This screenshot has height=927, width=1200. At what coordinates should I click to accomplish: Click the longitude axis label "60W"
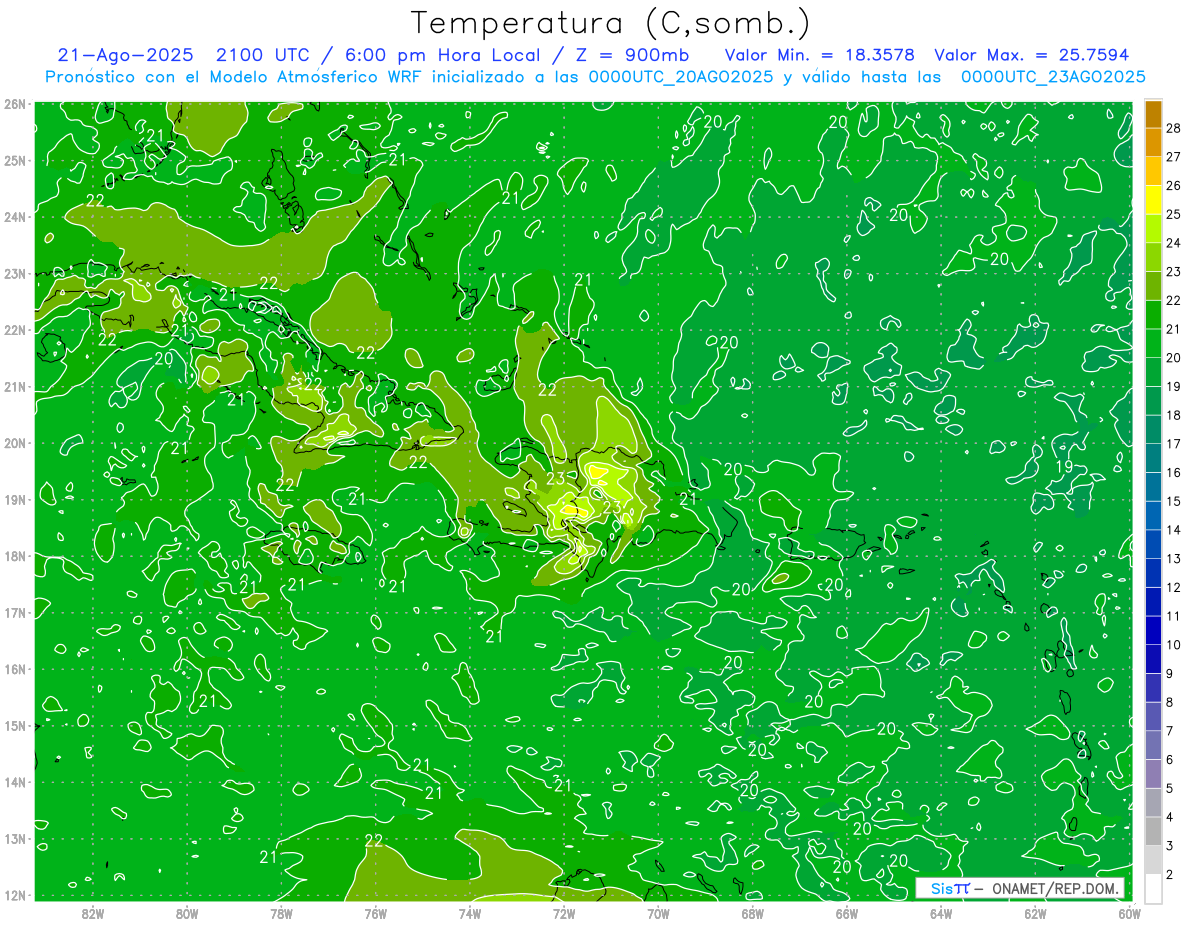(x=1129, y=913)
